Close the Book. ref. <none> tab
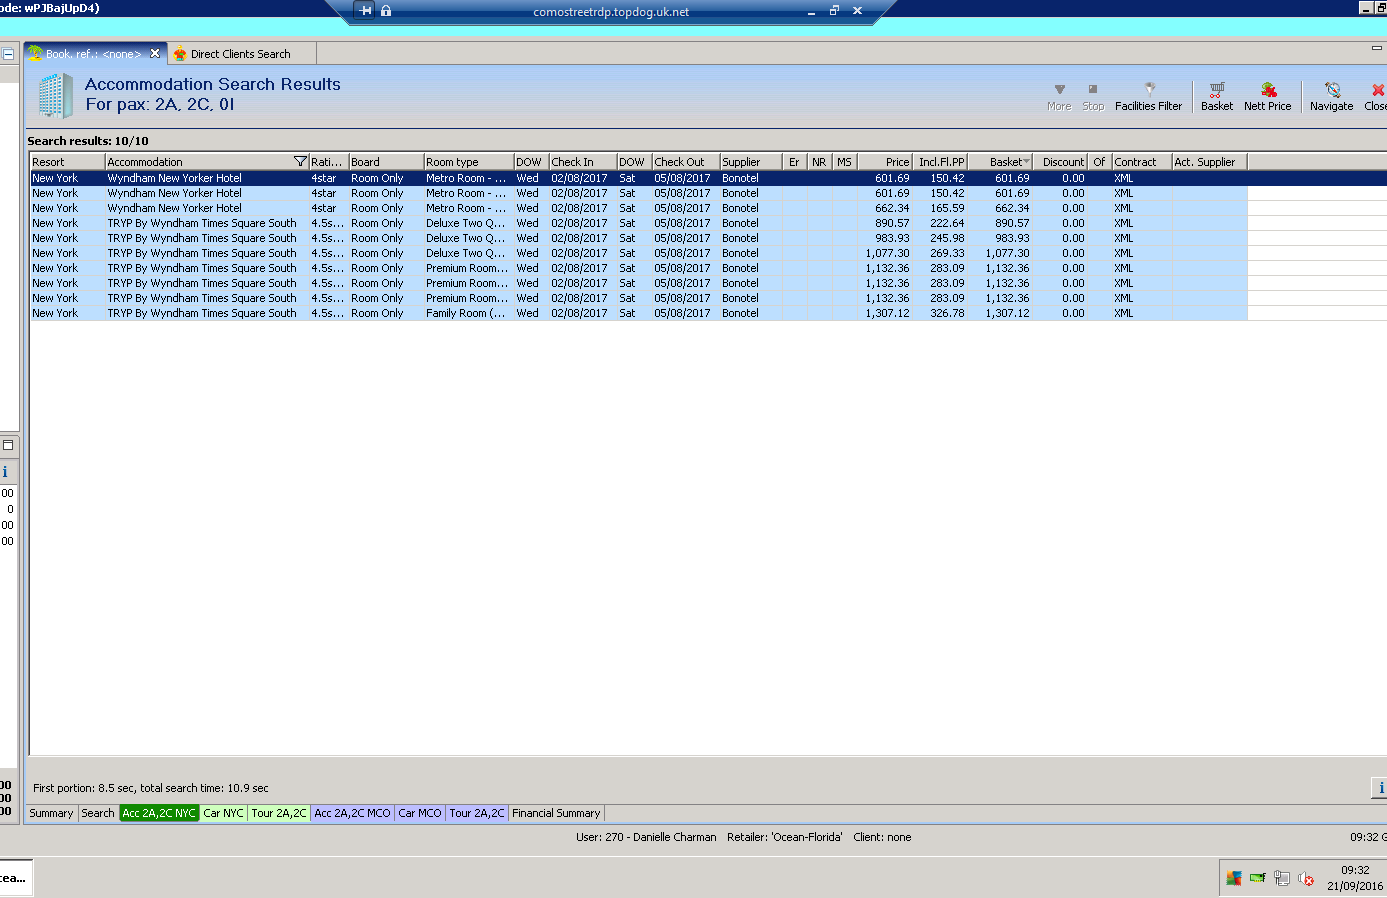This screenshot has width=1387, height=898. pos(155,54)
